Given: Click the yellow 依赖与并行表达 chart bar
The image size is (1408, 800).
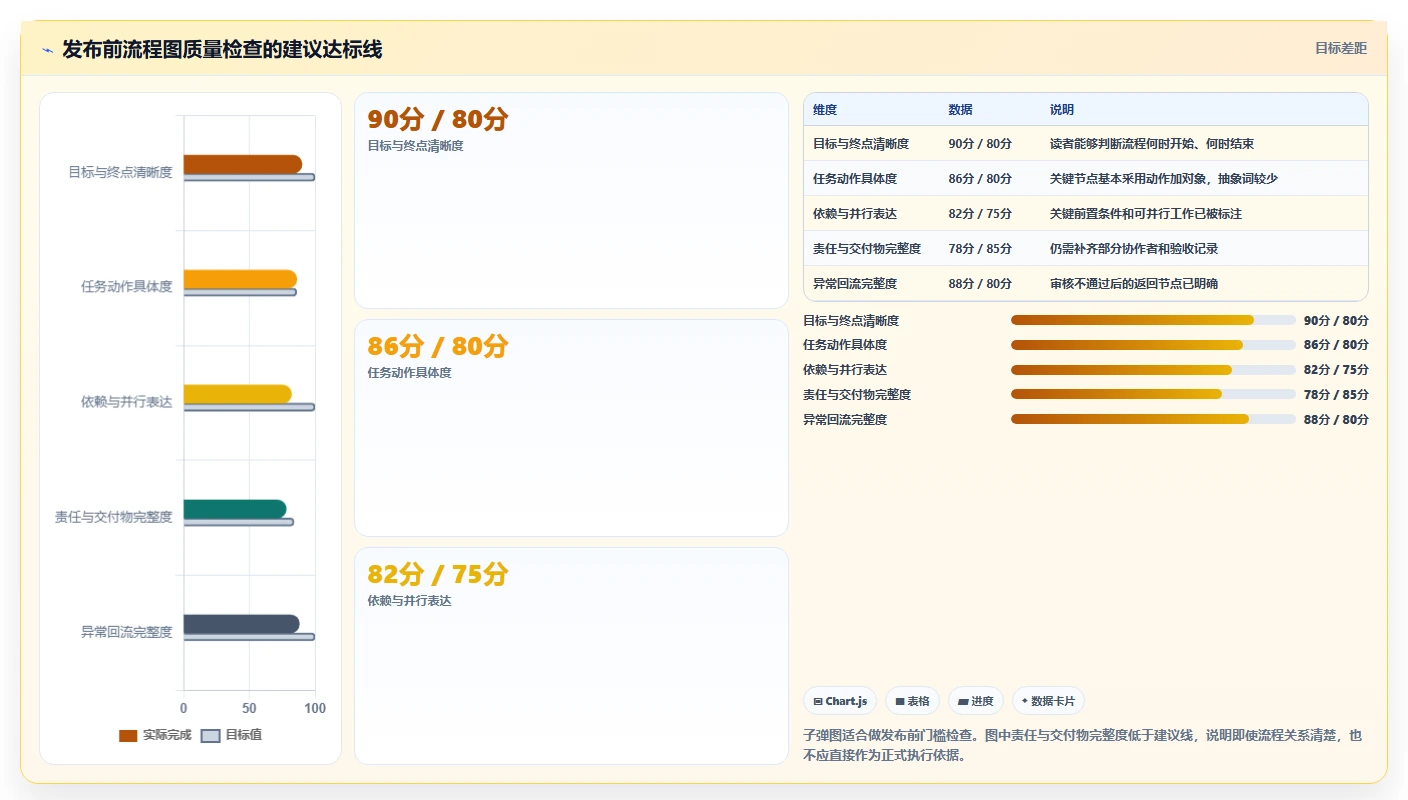Looking at the screenshot, I should (x=237, y=394).
